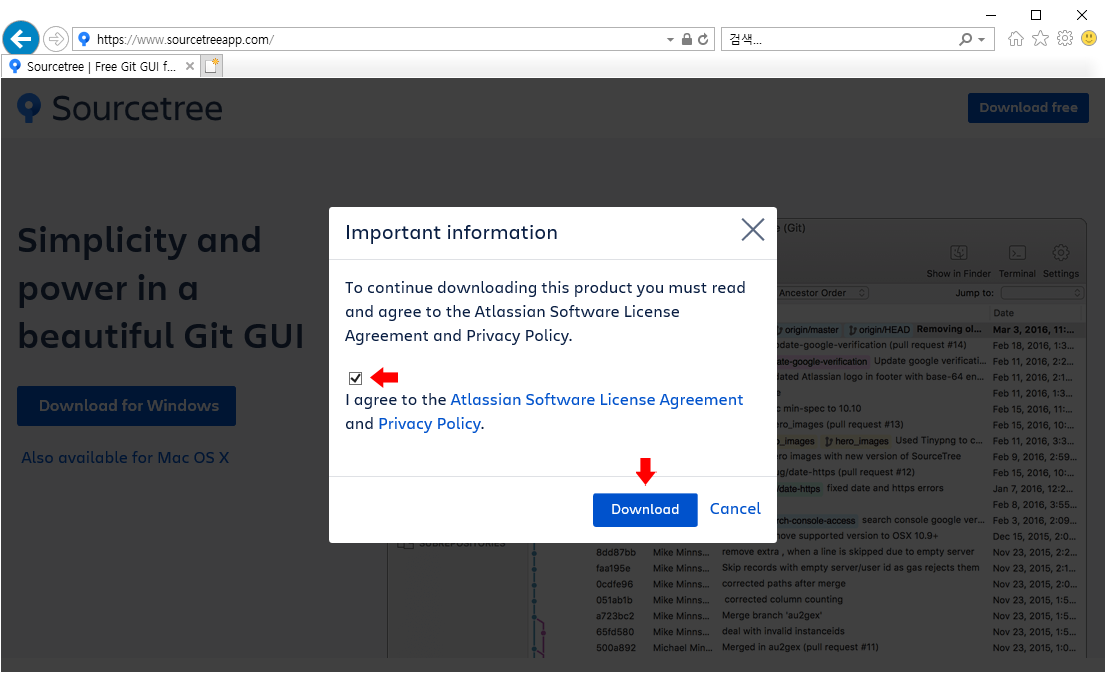The width and height of the screenshot is (1106, 673).
Task: Click the Sourcetree site icon in address bar
Action: 84,40
